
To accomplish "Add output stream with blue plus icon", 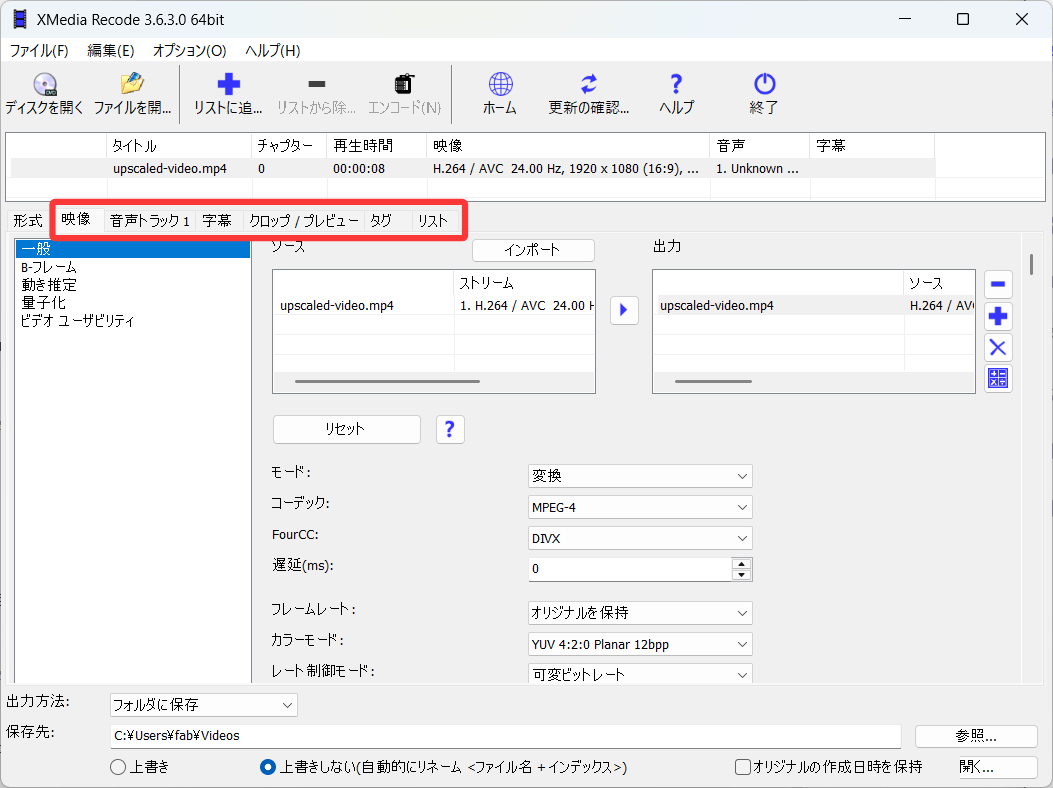I will pos(998,316).
